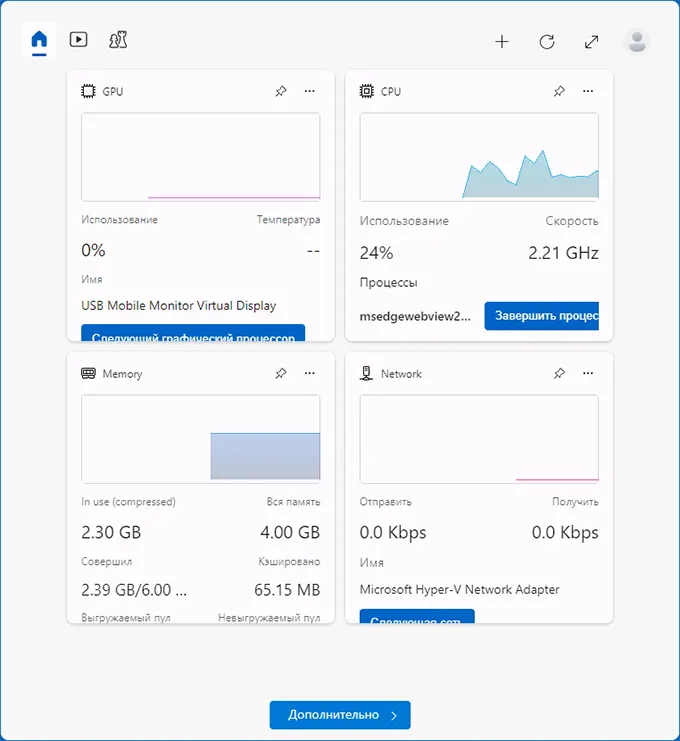Add a new widget with plus icon
680x741 pixels.
click(x=502, y=42)
